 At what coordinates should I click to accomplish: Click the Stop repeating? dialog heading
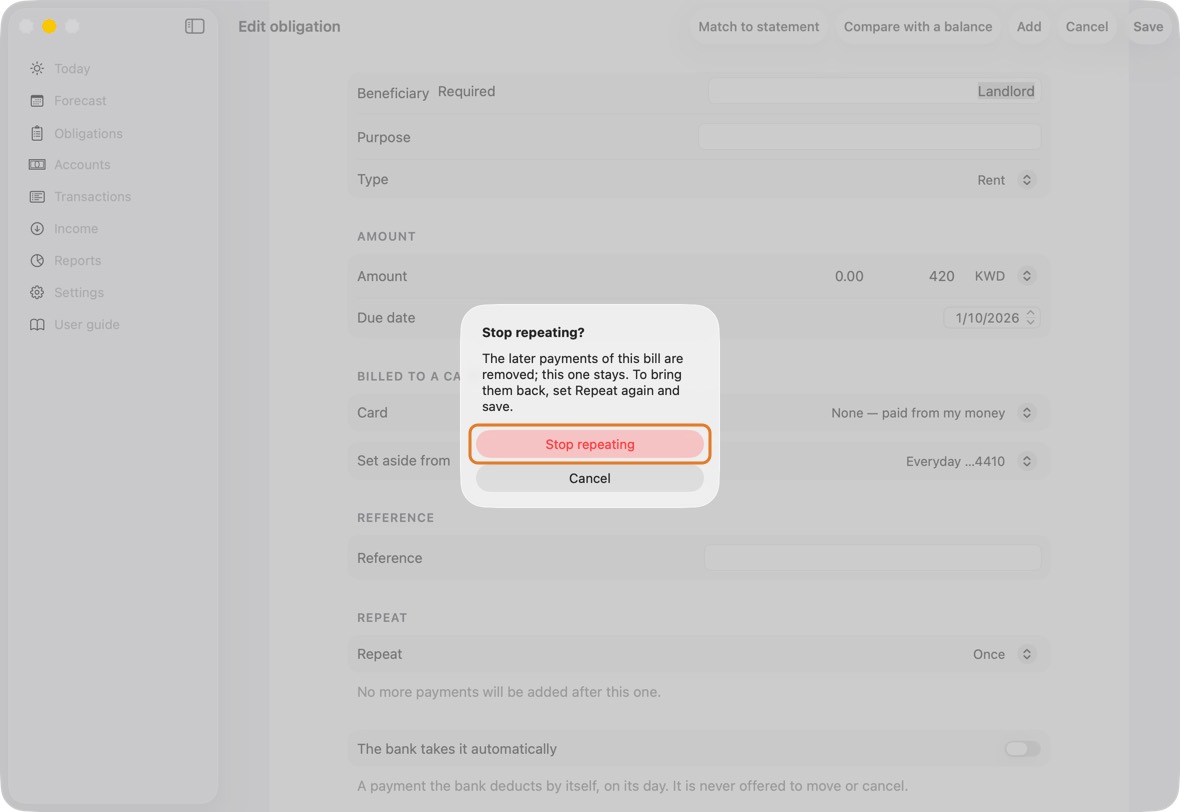click(x=533, y=332)
